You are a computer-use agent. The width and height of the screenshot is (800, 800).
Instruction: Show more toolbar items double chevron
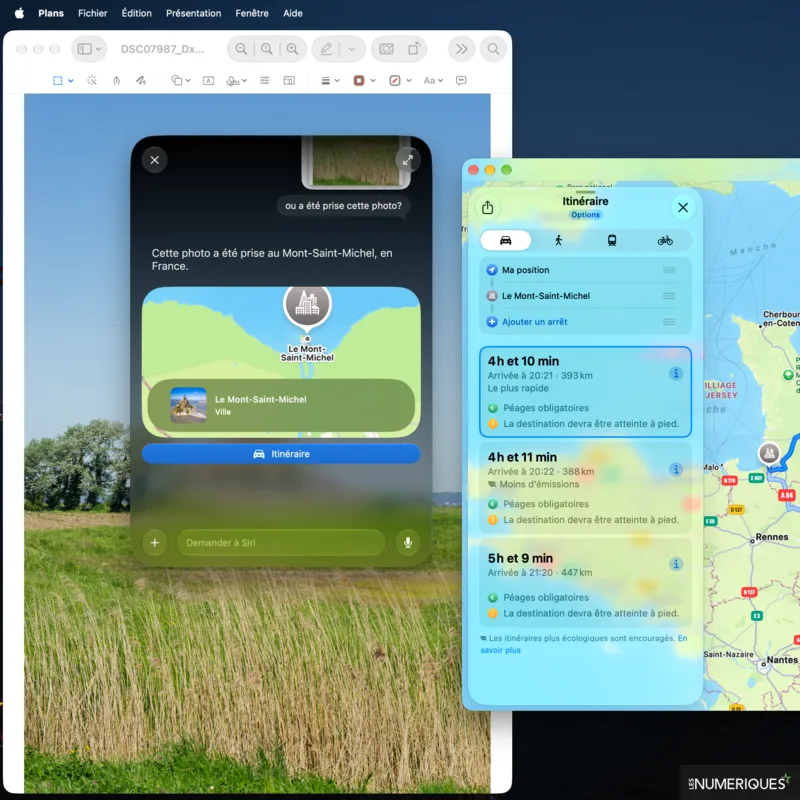(462, 49)
